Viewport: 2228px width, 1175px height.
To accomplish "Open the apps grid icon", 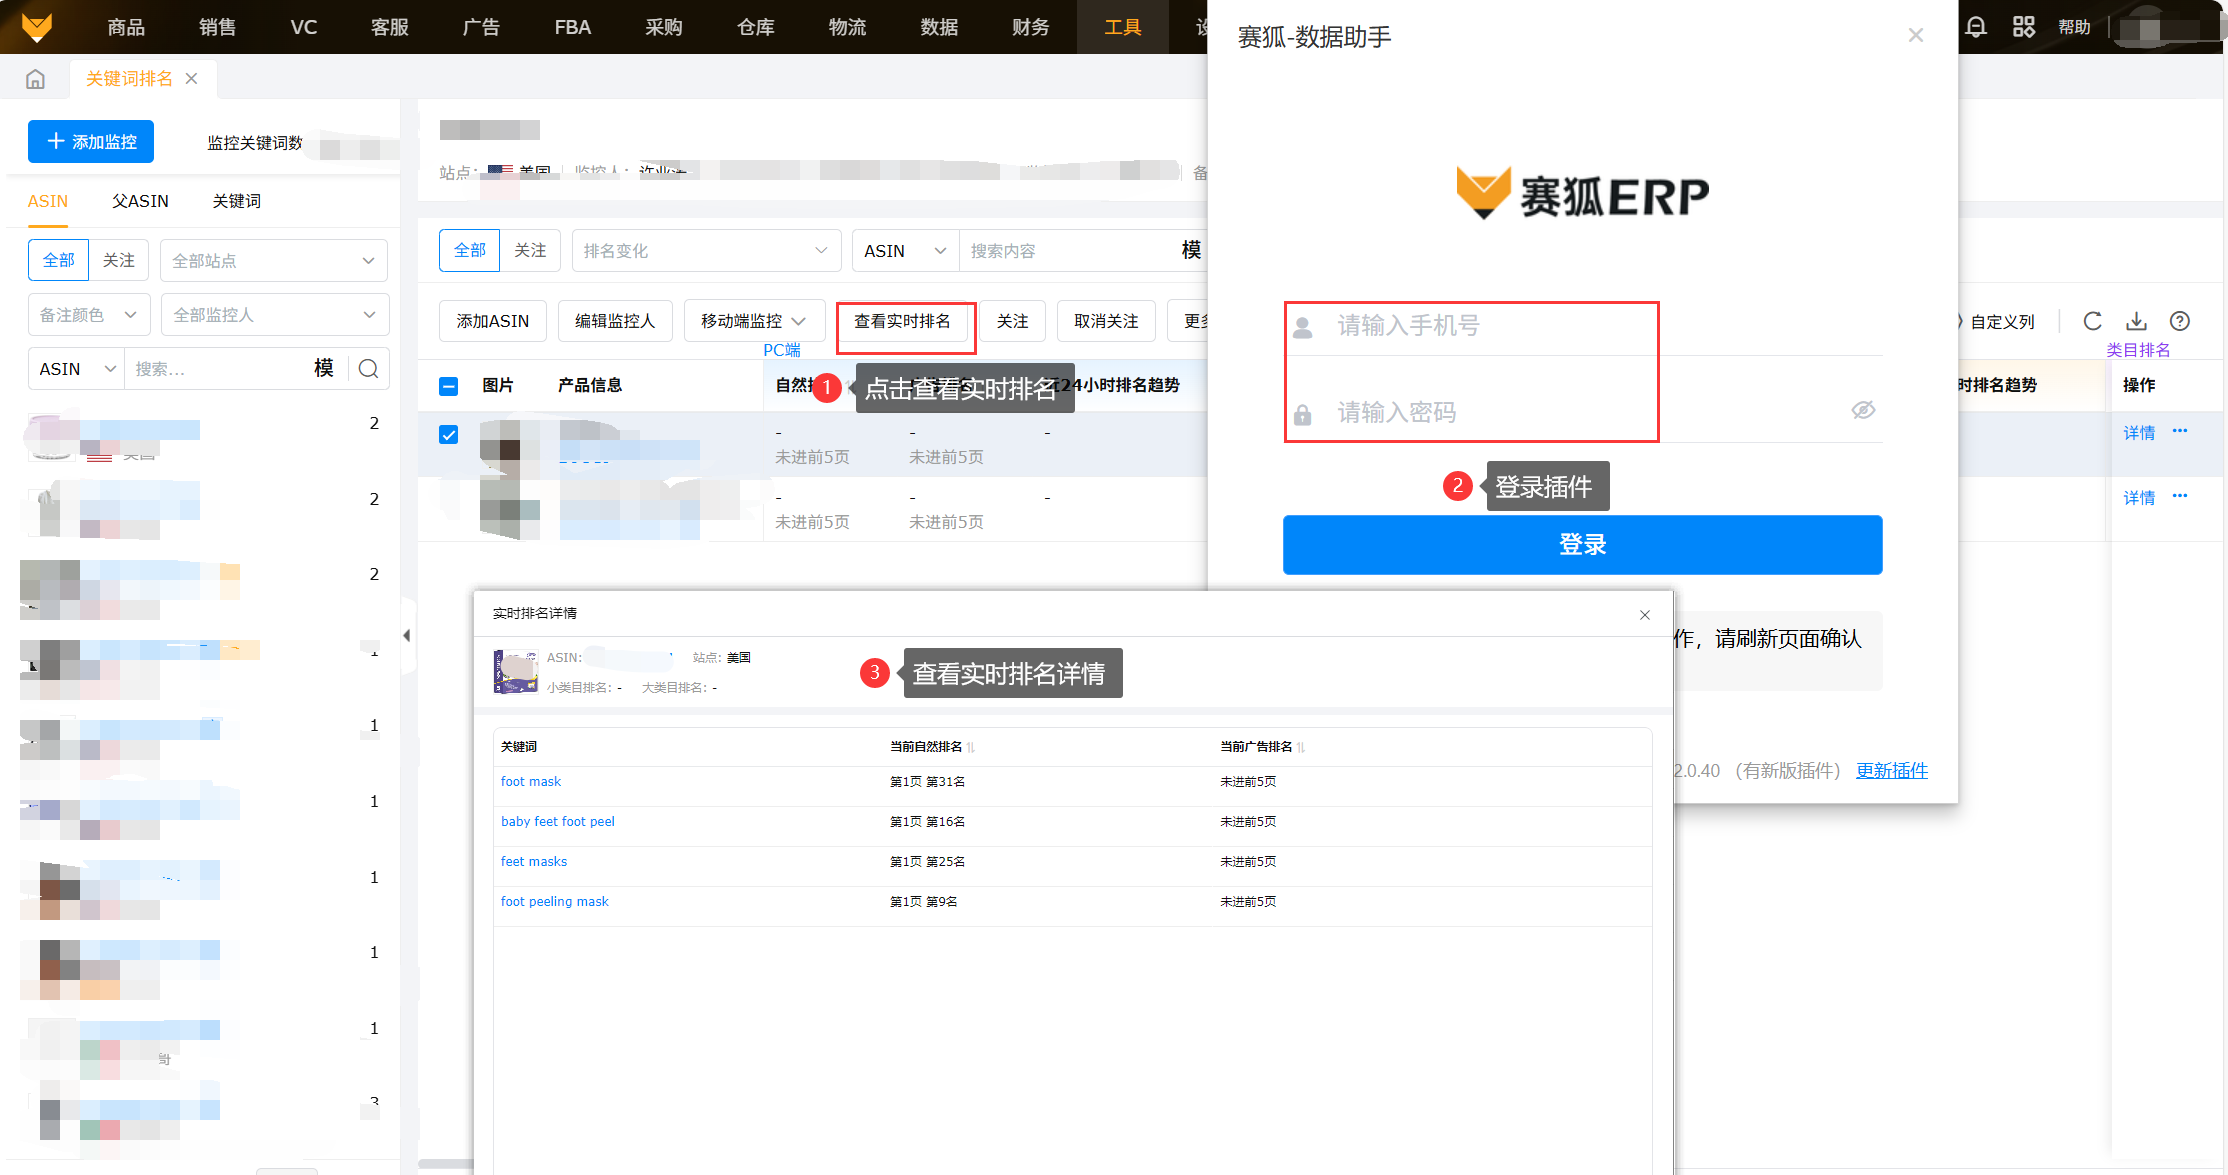I will [x=2023, y=27].
